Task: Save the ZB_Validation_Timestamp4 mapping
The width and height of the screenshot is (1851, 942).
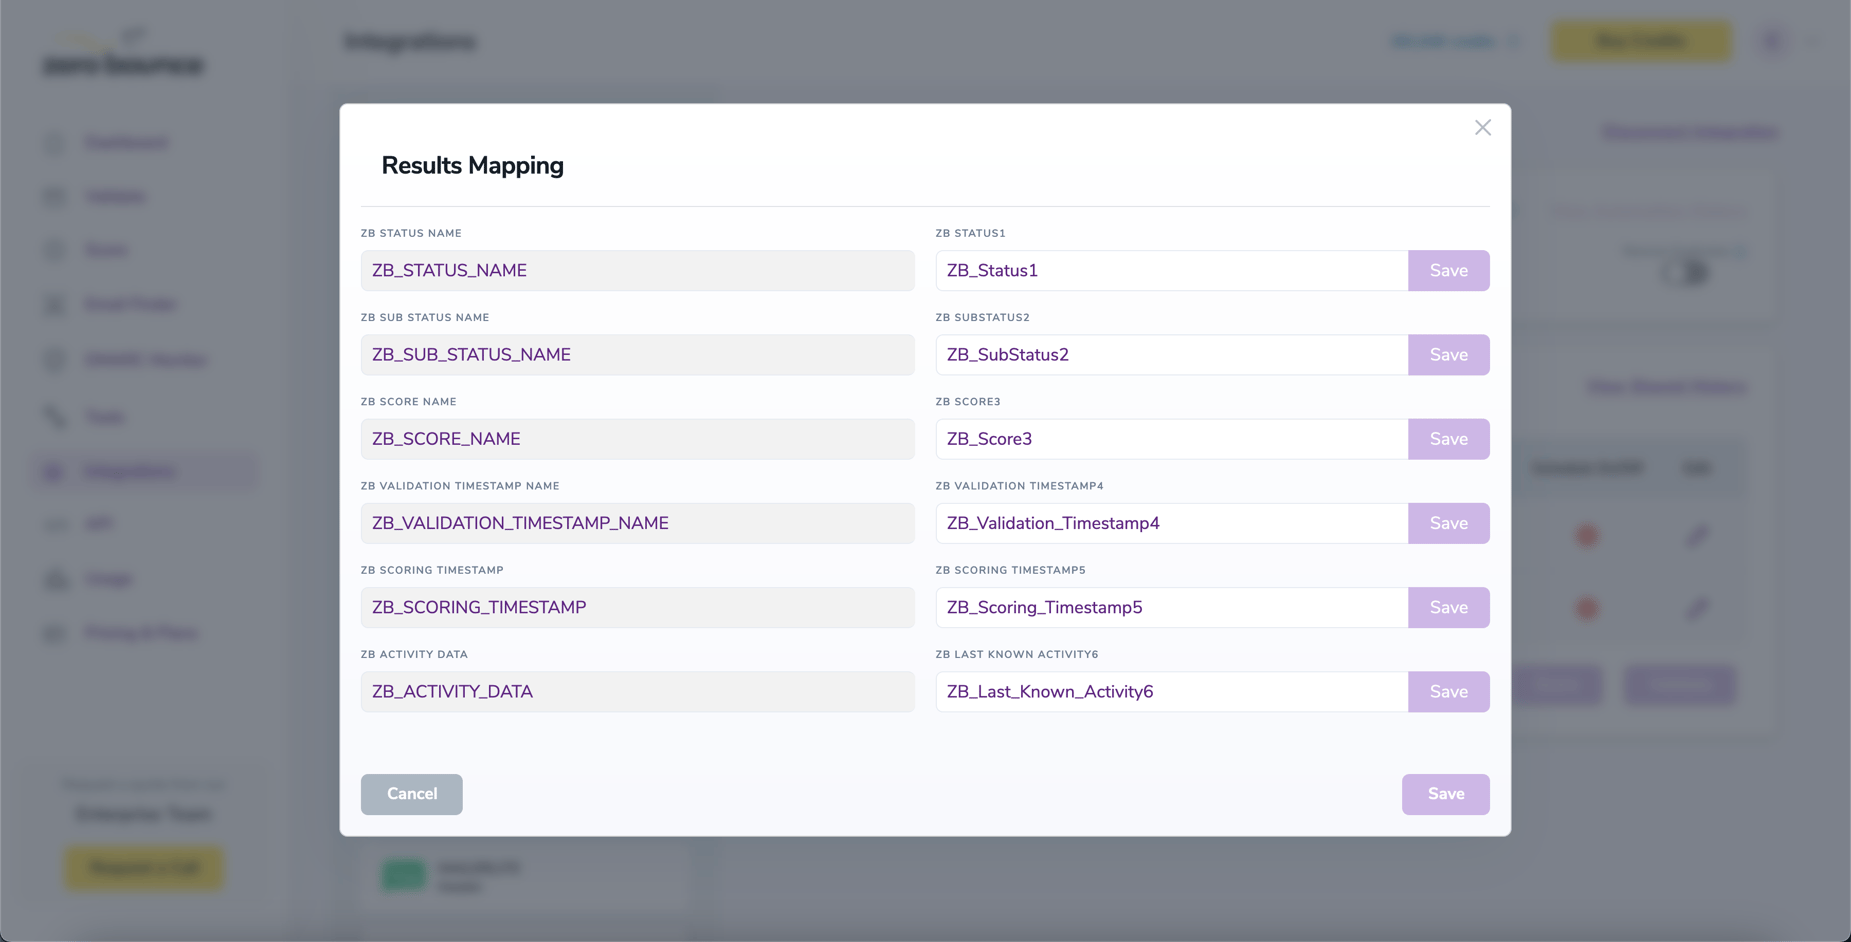Action: tap(1448, 523)
